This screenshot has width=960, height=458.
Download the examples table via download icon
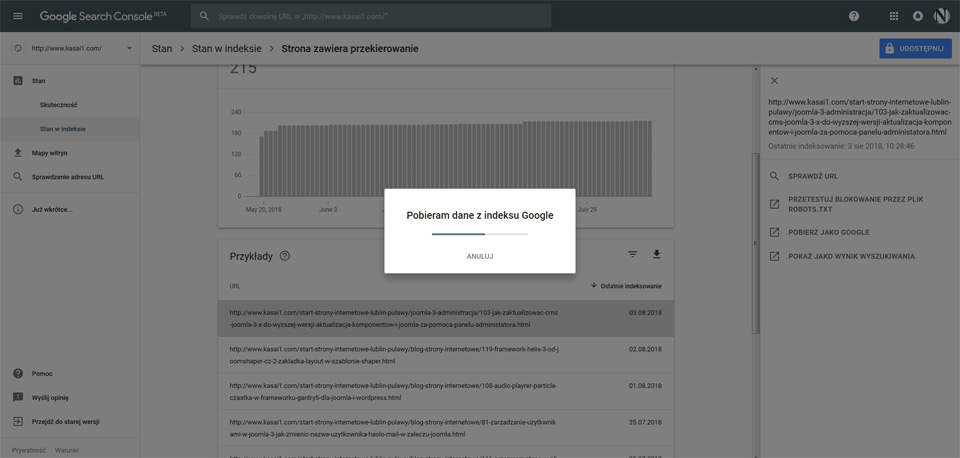(656, 254)
